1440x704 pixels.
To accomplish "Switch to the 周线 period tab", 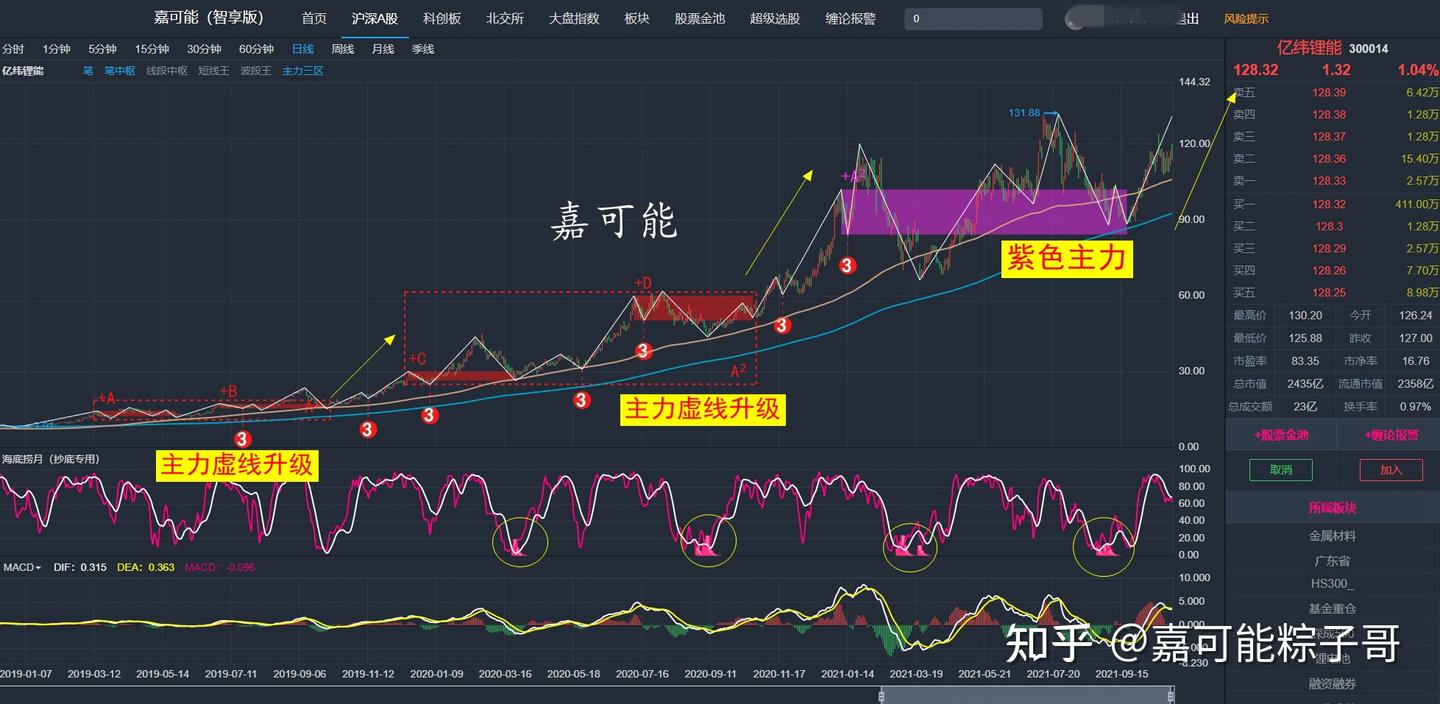I will click(341, 48).
